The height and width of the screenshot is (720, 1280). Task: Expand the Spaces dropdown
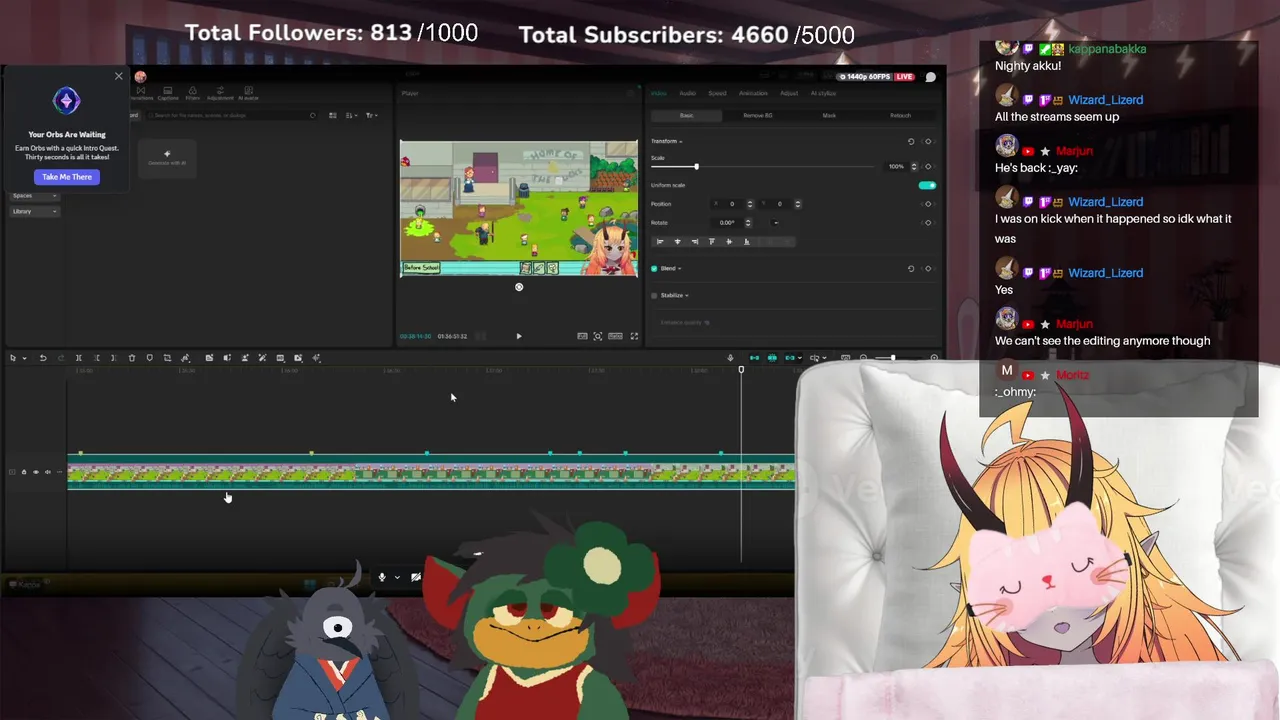click(34, 195)
